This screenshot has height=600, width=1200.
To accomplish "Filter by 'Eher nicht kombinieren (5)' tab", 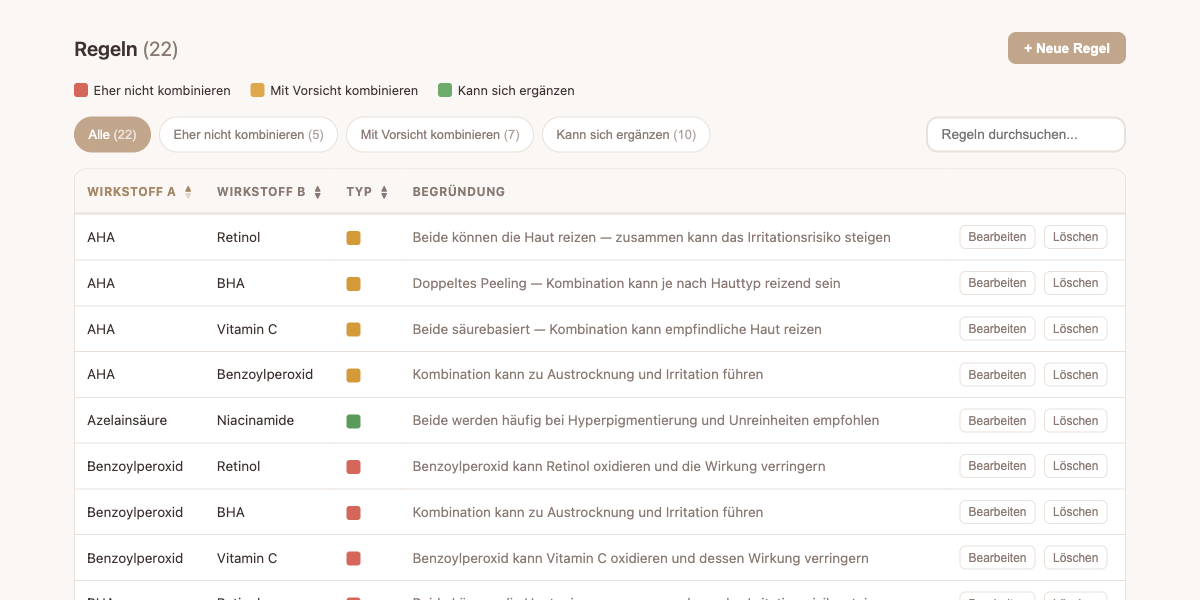I will click(x=248, y=134).
